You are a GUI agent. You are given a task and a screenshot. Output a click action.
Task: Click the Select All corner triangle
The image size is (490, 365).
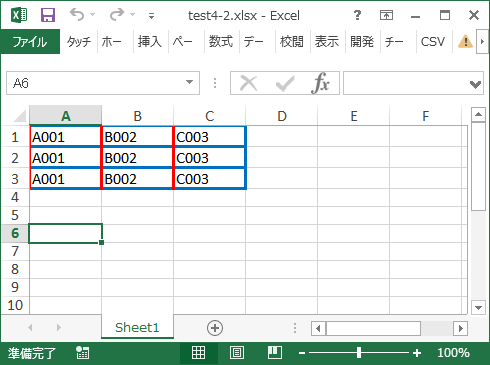(19, 116)
